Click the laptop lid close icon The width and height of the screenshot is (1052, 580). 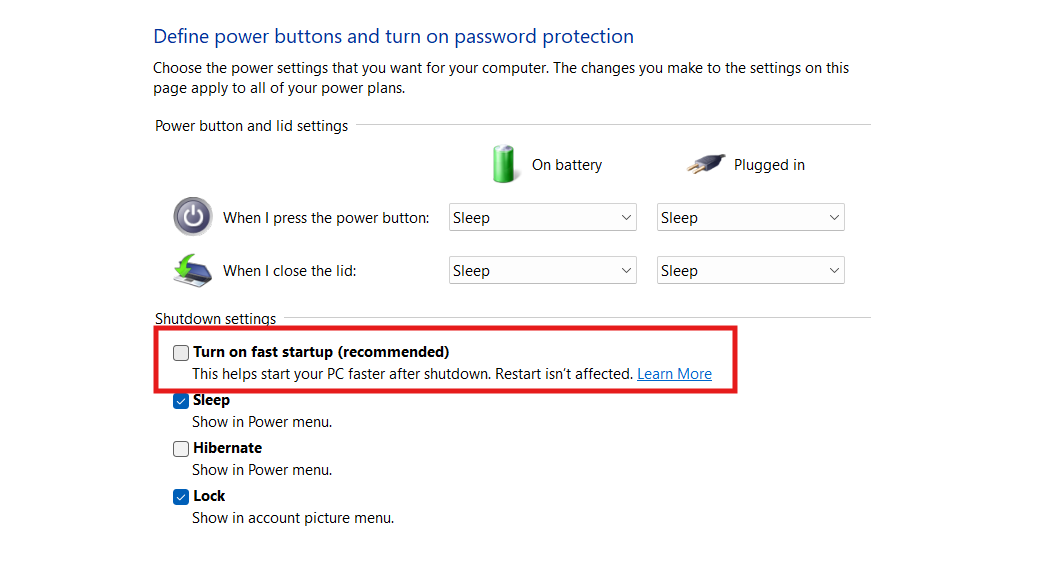point(192,270)
